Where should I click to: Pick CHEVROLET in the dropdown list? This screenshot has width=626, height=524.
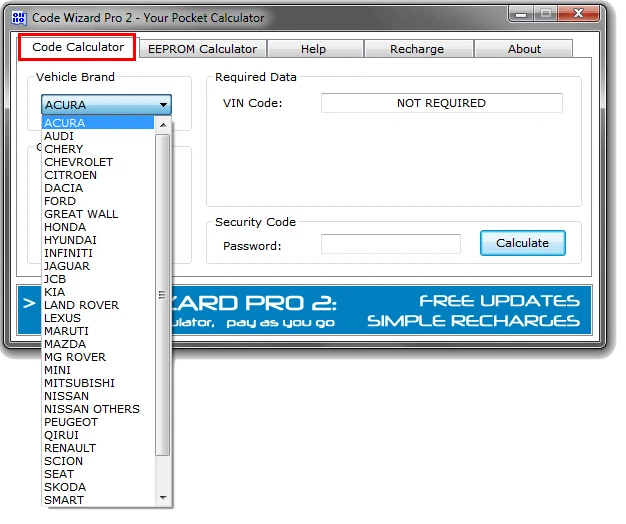click(x=98, y=162)
